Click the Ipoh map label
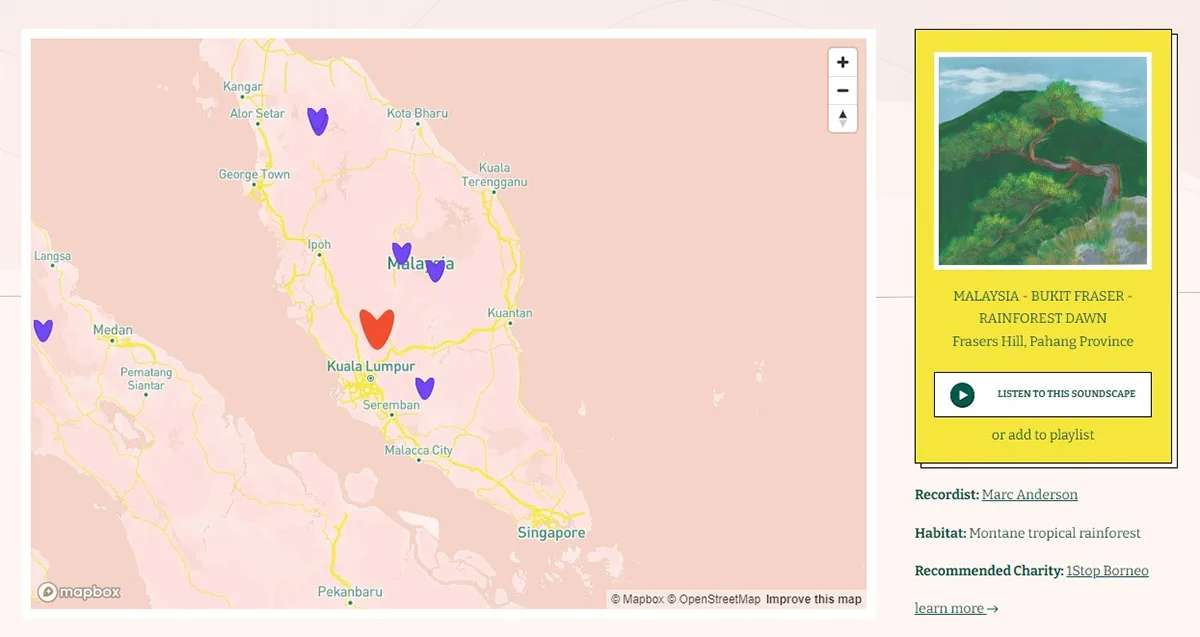Image resolution: width=1200 pixels, height=637 pixels. (319, 244)
